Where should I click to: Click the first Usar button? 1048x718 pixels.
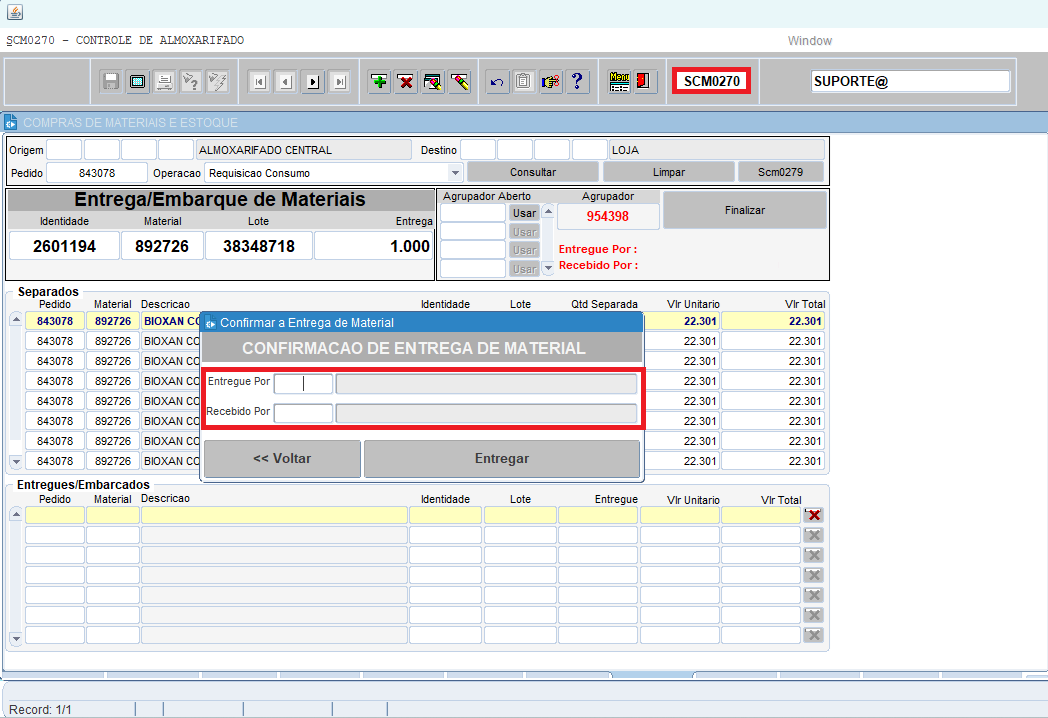click(x=524, y=213)
